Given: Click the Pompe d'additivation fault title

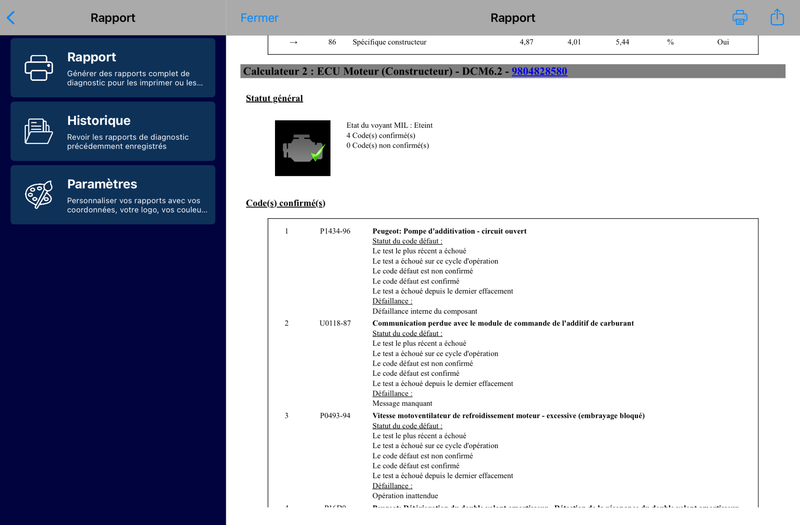Looking at the screenshot, I should tap(449, 231).
